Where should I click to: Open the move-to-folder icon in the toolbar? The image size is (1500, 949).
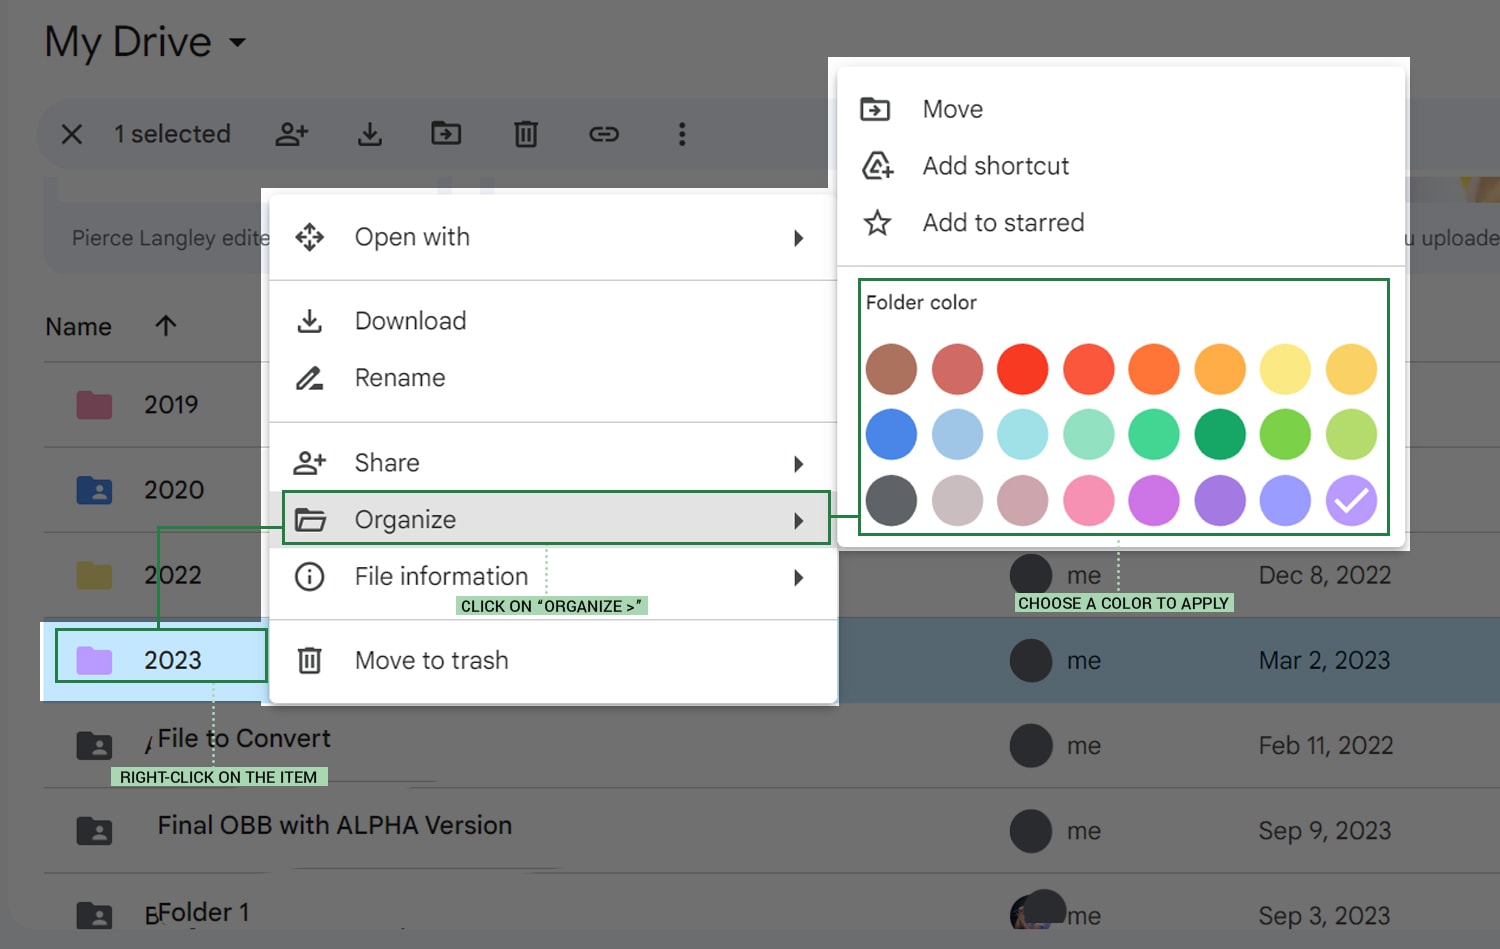(x=446, y=133)
